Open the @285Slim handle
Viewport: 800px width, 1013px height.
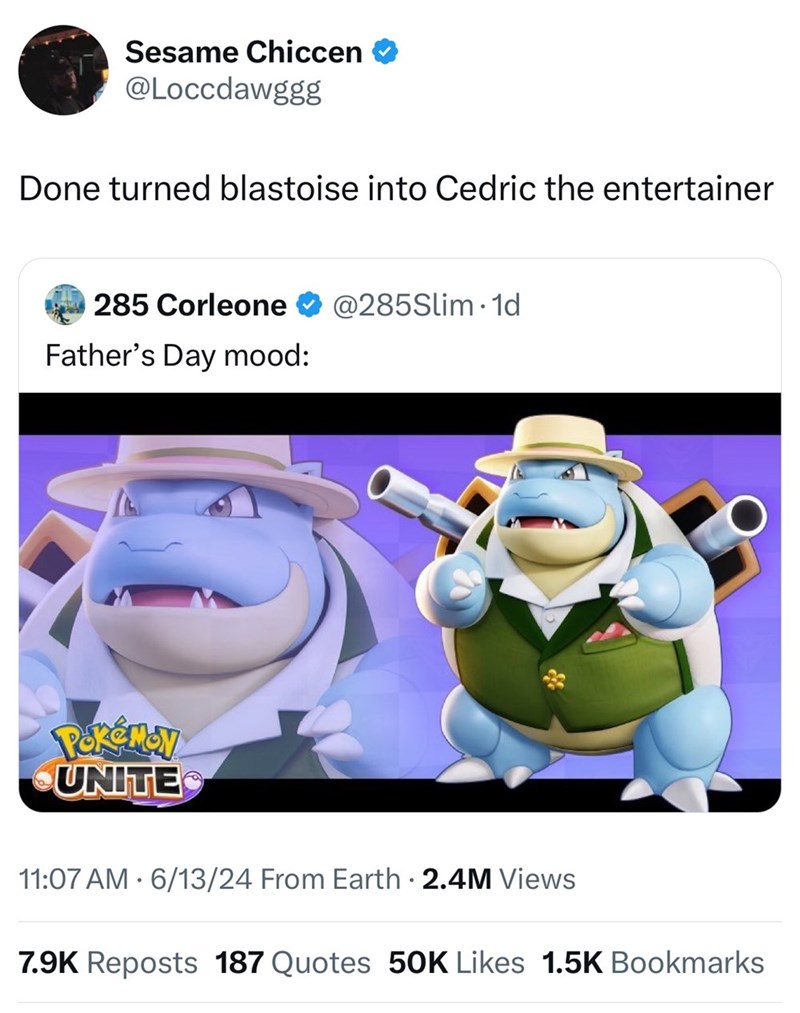(x=396, y=306)
